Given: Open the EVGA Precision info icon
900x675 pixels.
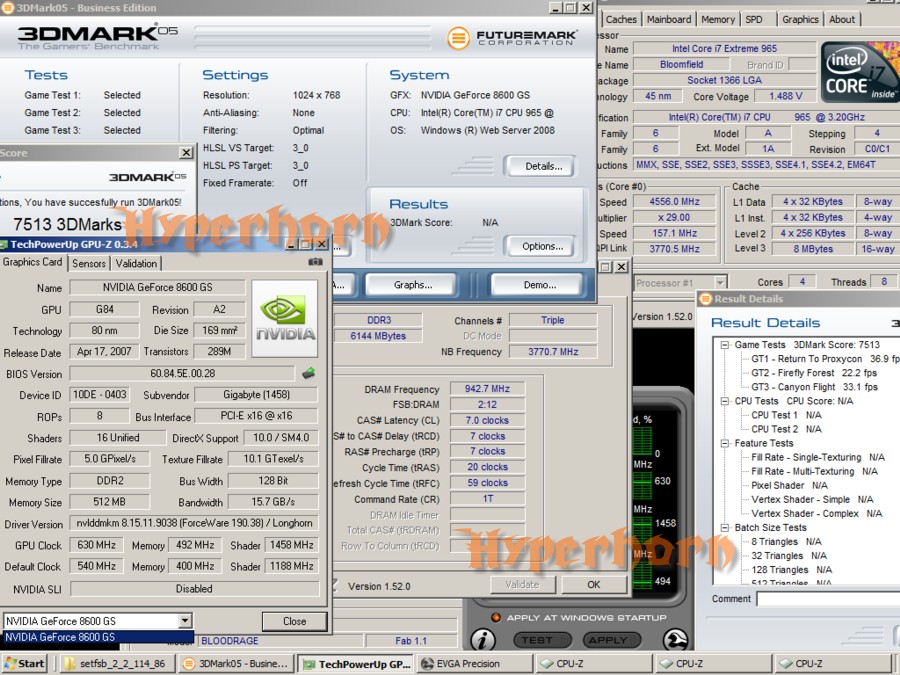Looking at the screenshot, I should tap(483, 639).
